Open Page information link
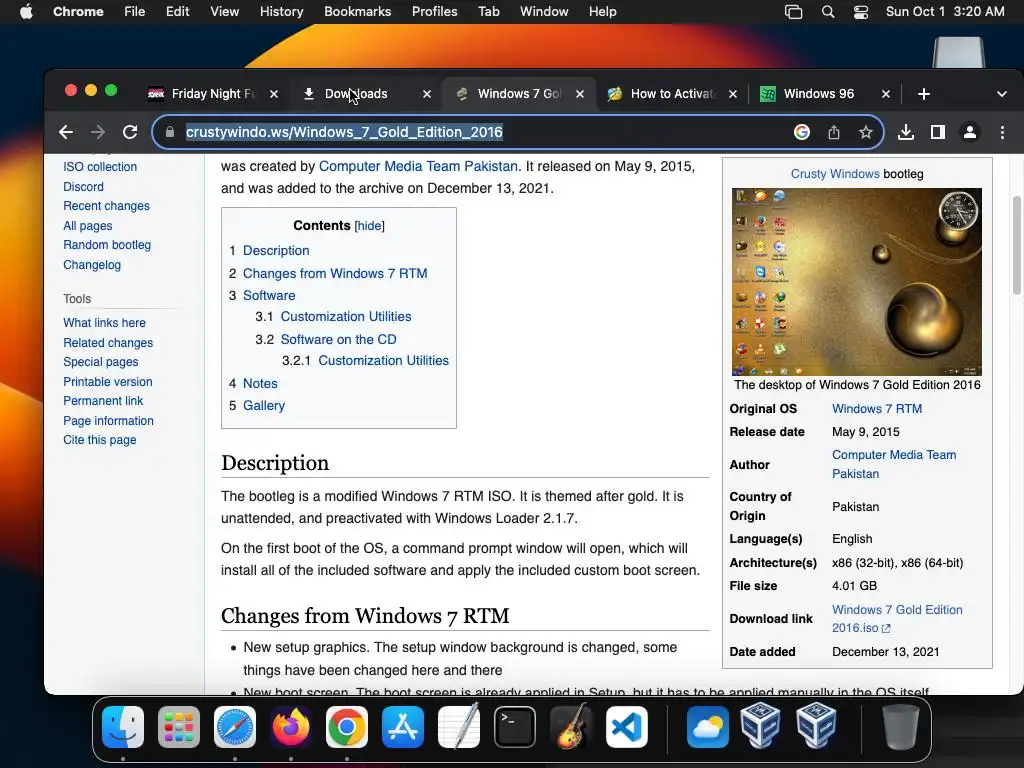Image resolution: width=1024 pixels, height=768 pixels. (108, 421)
